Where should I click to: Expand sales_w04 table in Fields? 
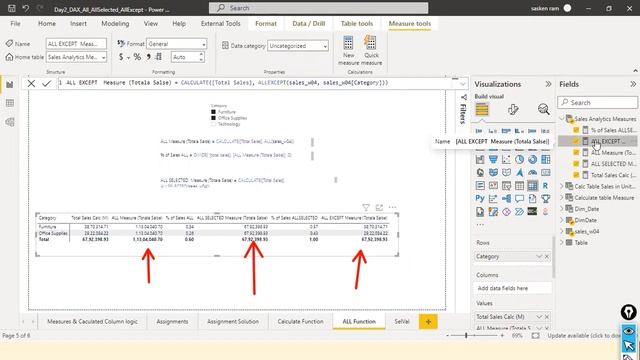(x=562, y=231)
